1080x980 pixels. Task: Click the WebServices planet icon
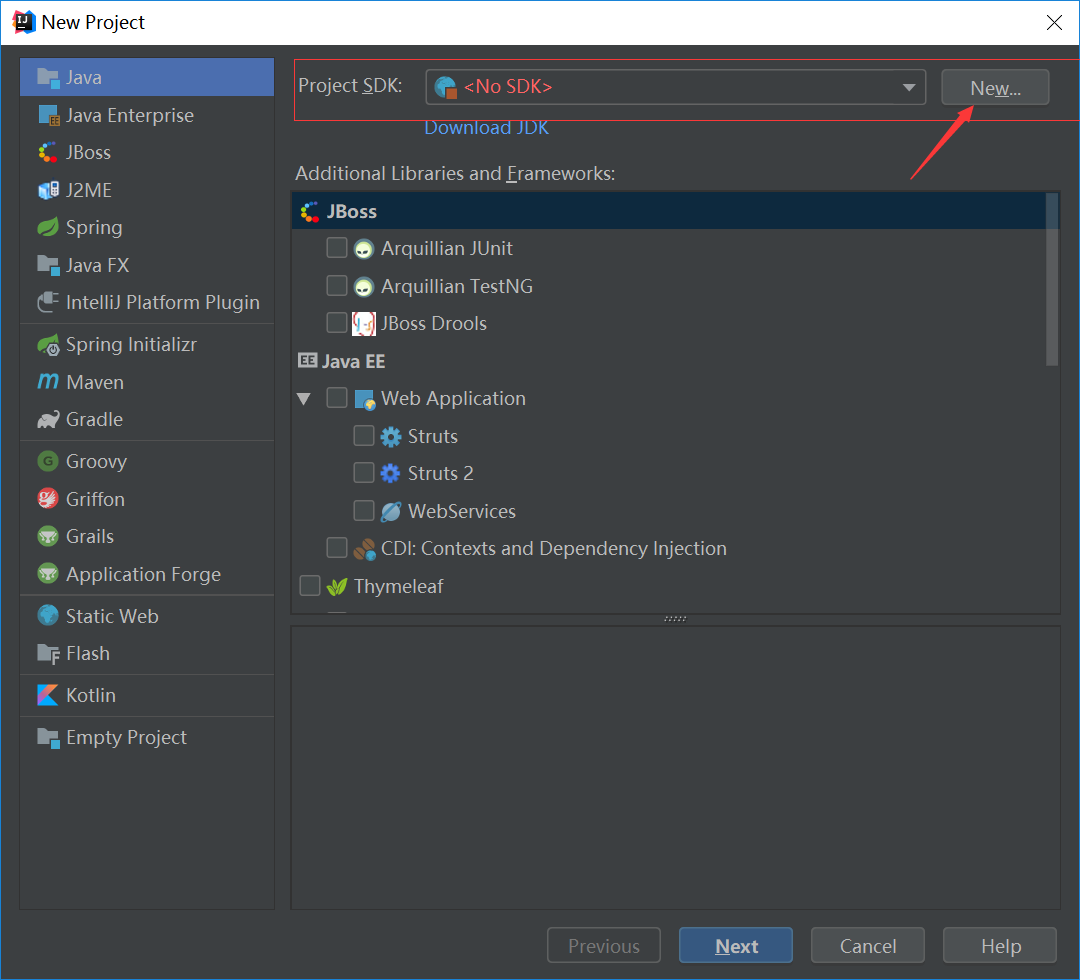click(x=391, y=511)
